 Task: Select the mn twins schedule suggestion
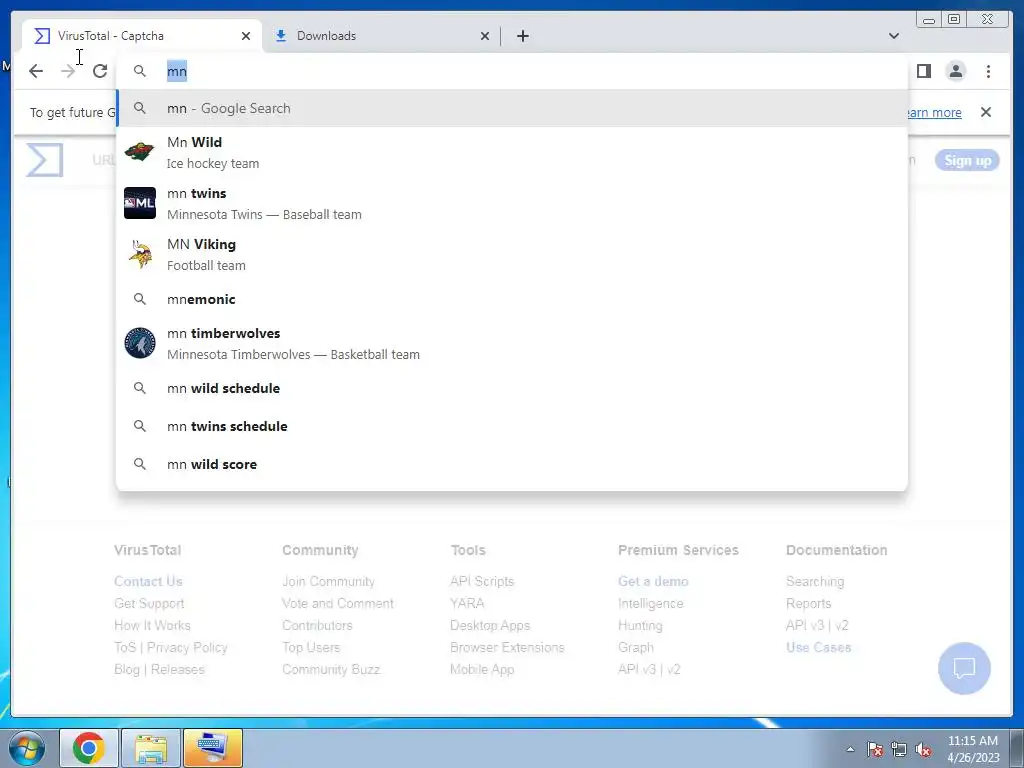tap(511, 426)
